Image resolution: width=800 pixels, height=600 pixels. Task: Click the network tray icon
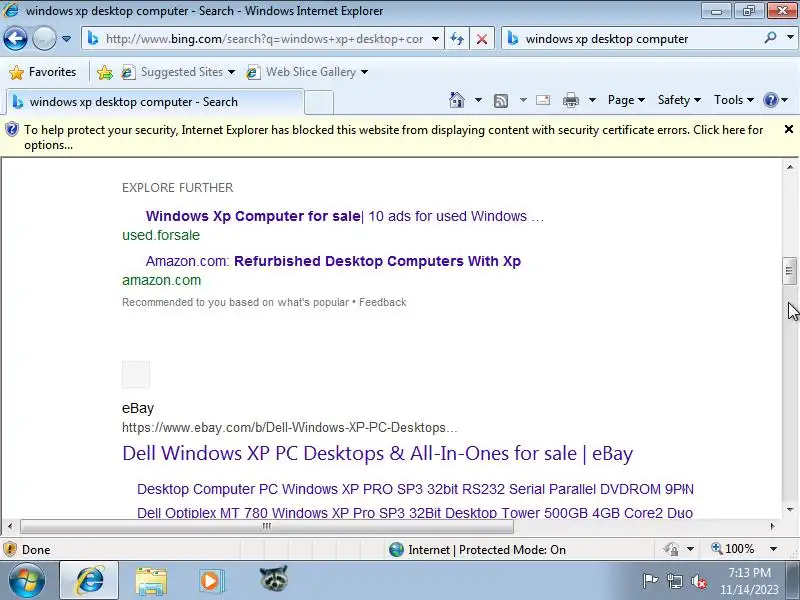[674, 581]
